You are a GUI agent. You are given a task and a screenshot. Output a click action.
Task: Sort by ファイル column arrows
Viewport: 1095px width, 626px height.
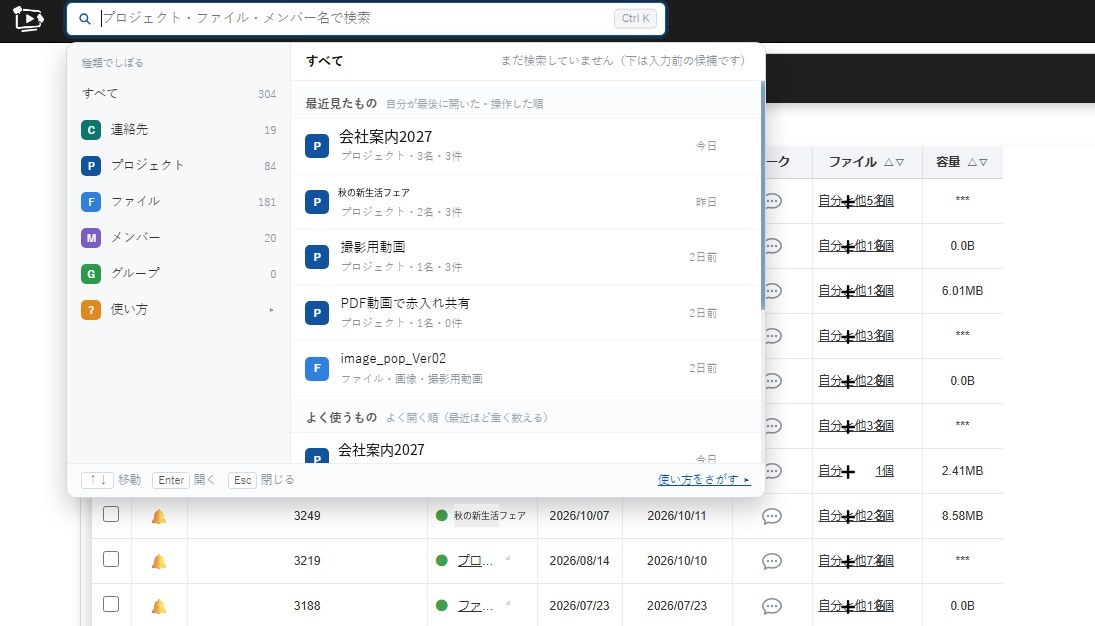[x=895, y=162]
